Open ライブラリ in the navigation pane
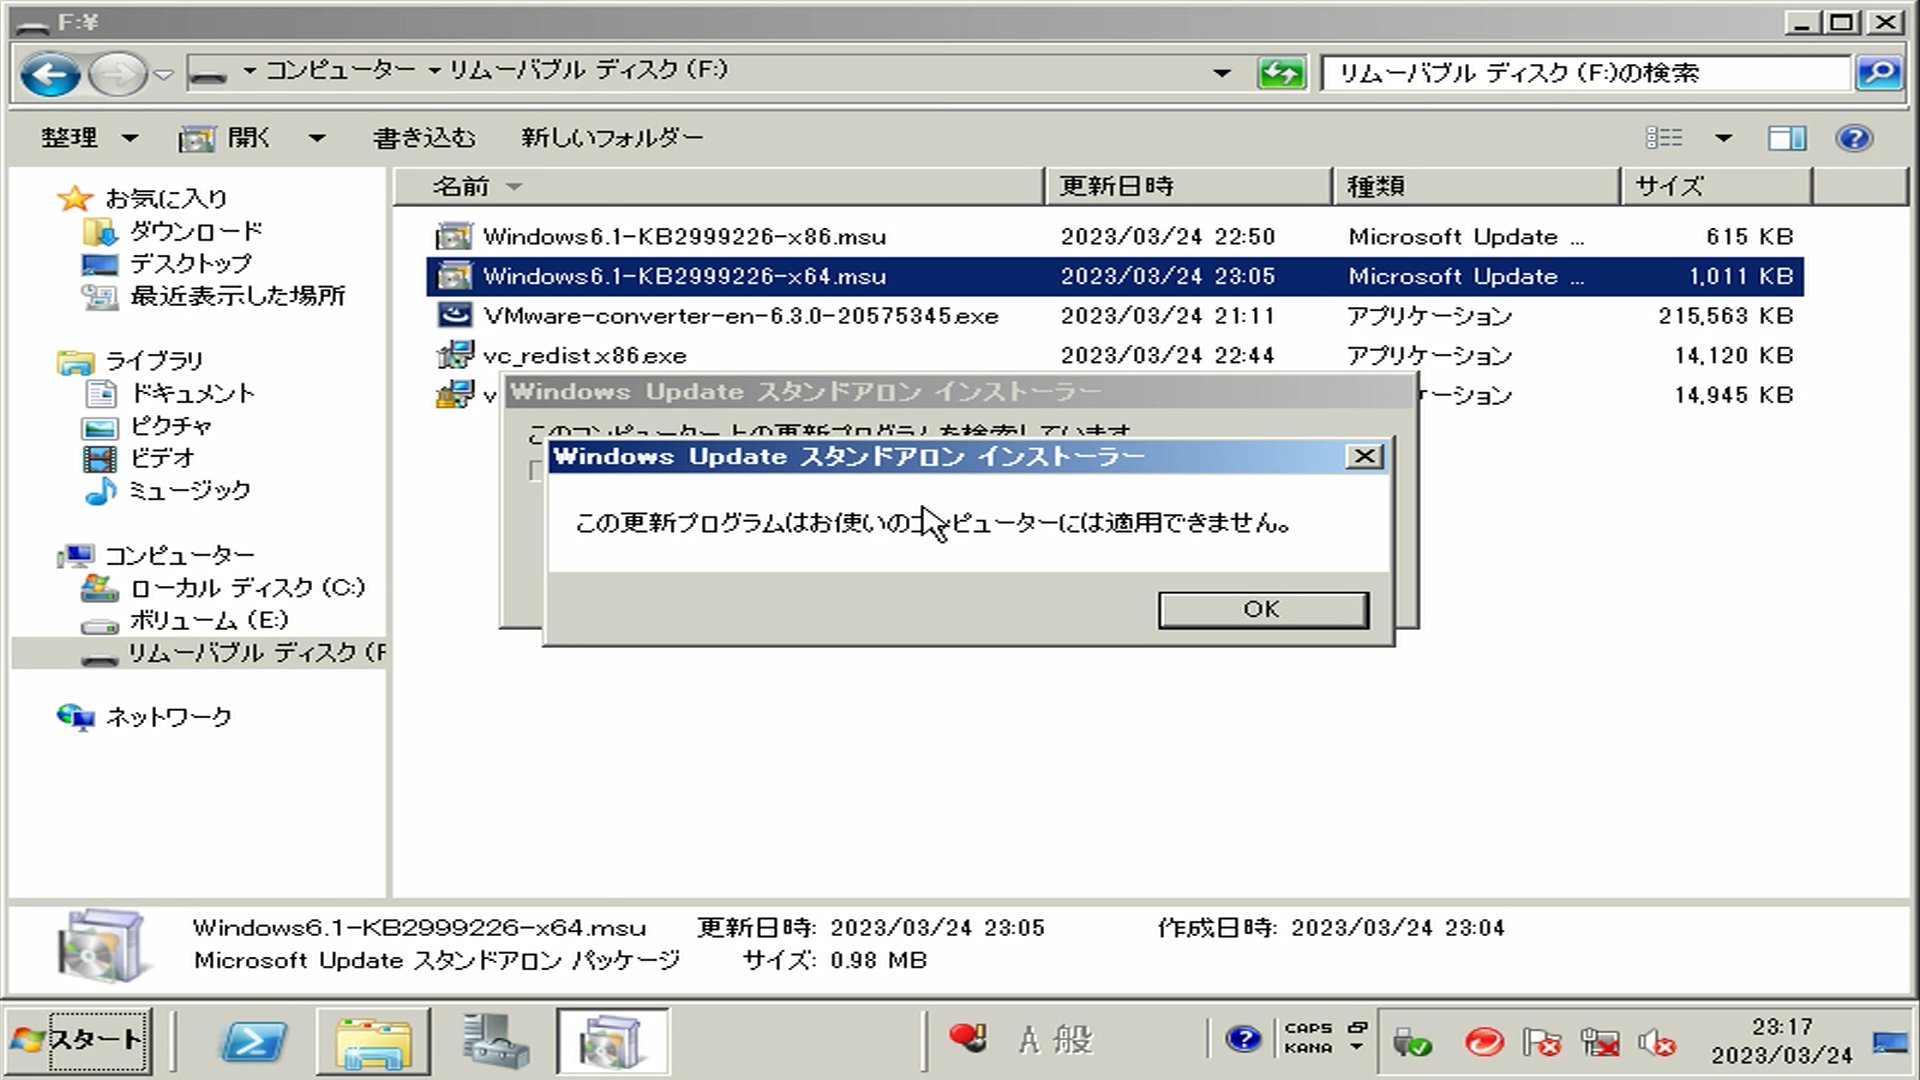The height and width of the screenshot is (1080, 1920). coord(154,360)
